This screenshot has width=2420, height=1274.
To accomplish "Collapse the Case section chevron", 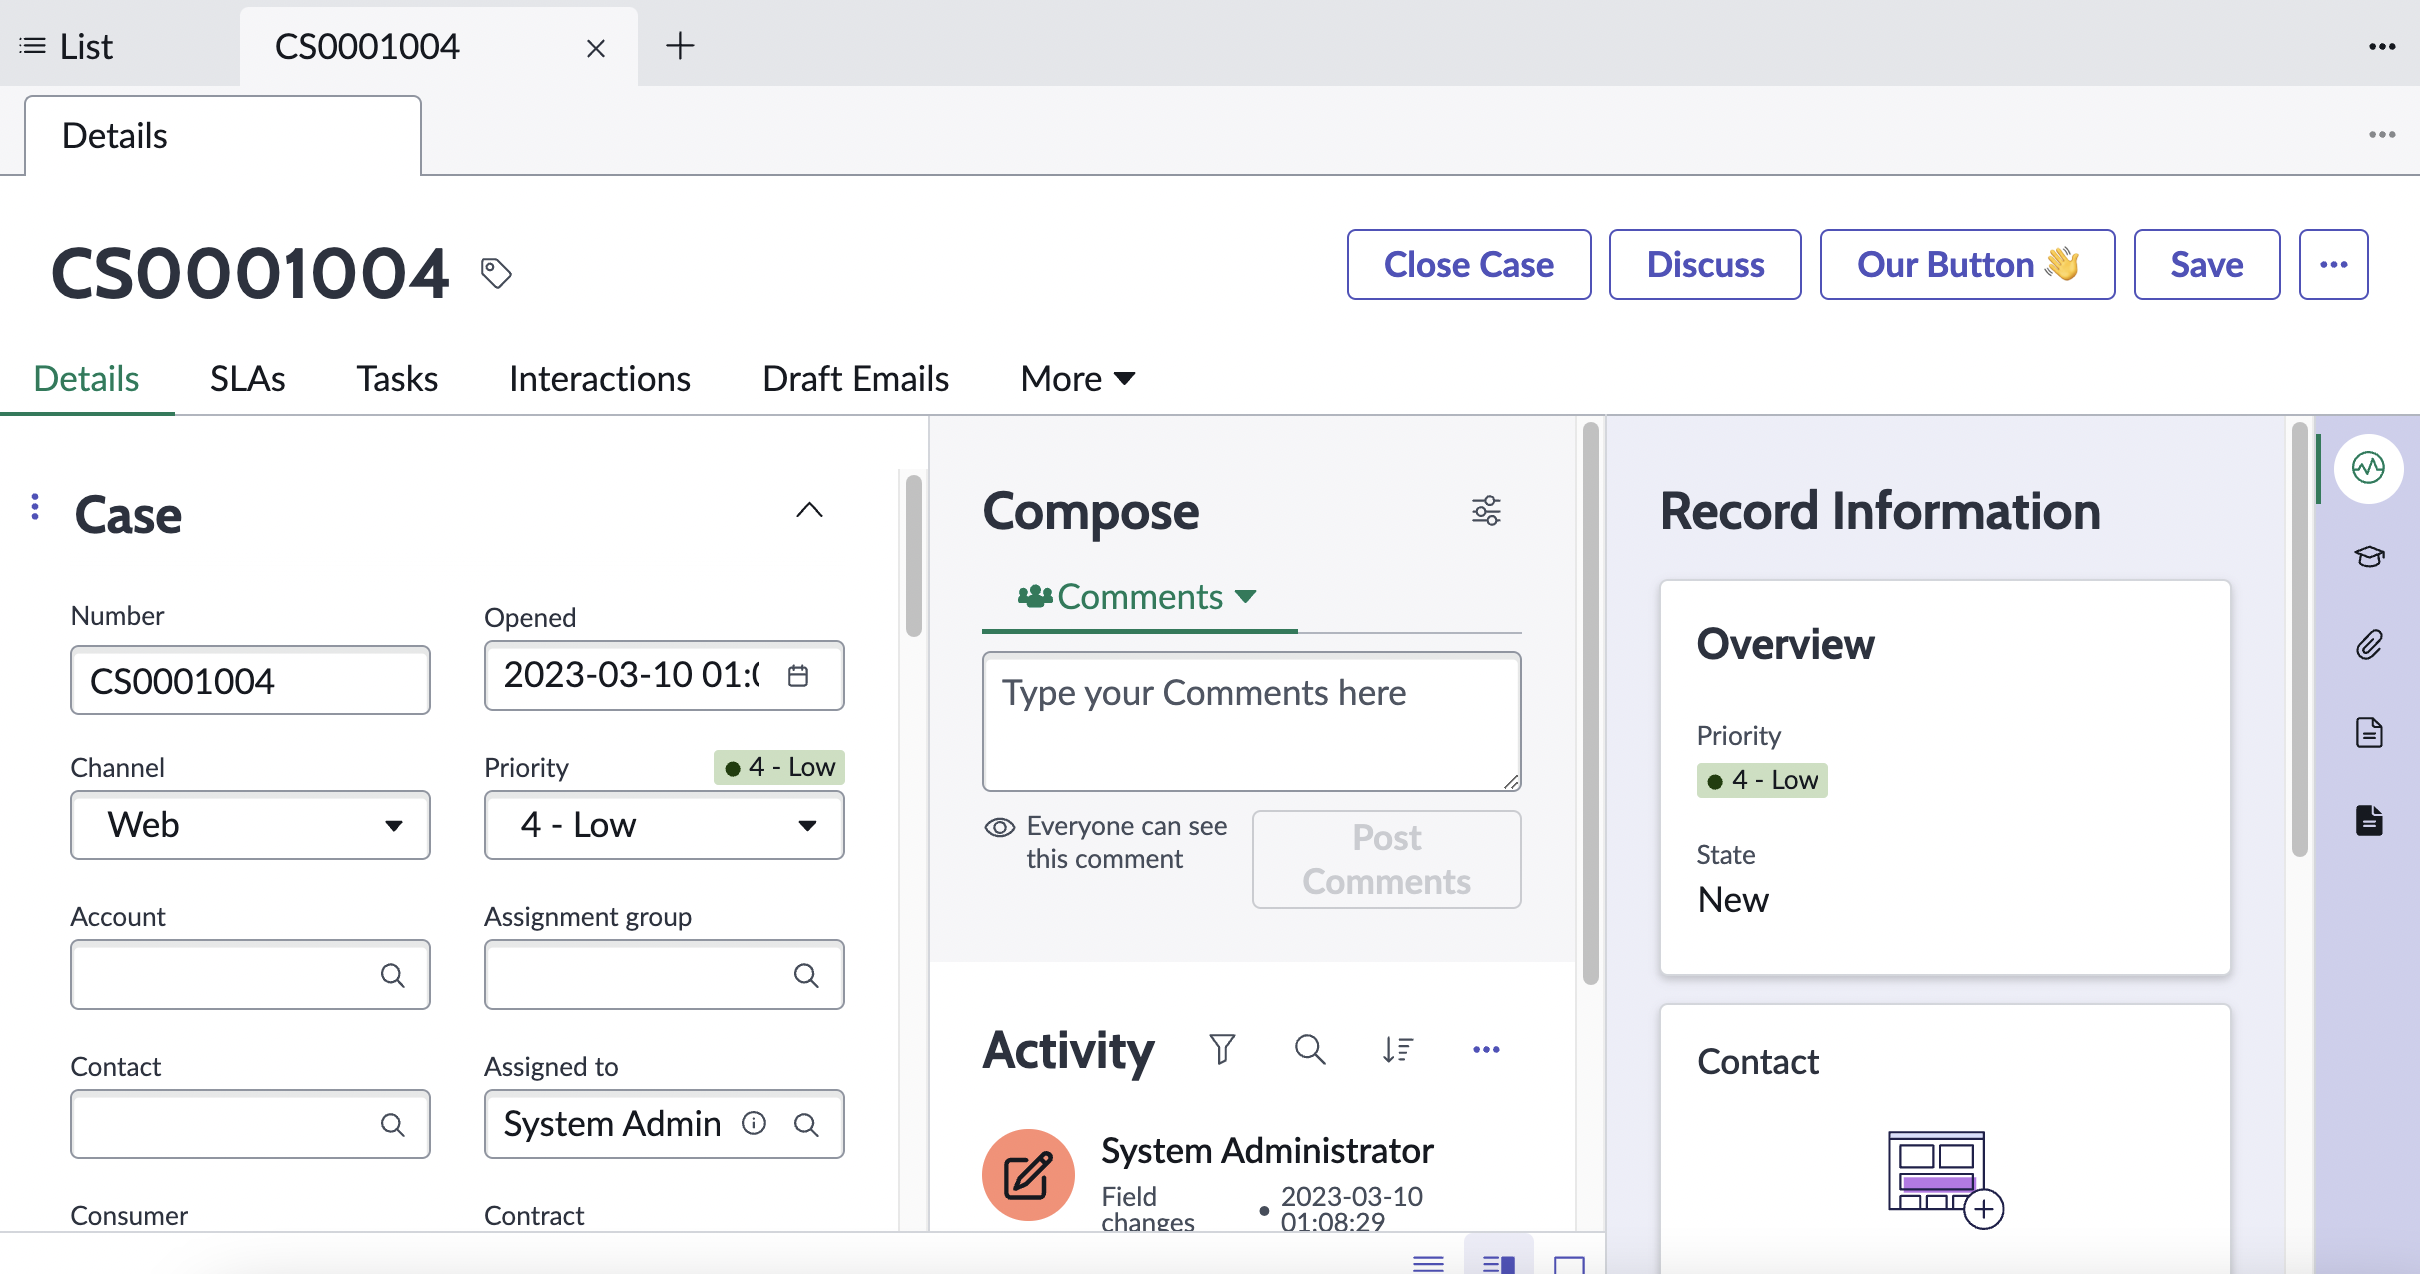I will click(809, 511).
